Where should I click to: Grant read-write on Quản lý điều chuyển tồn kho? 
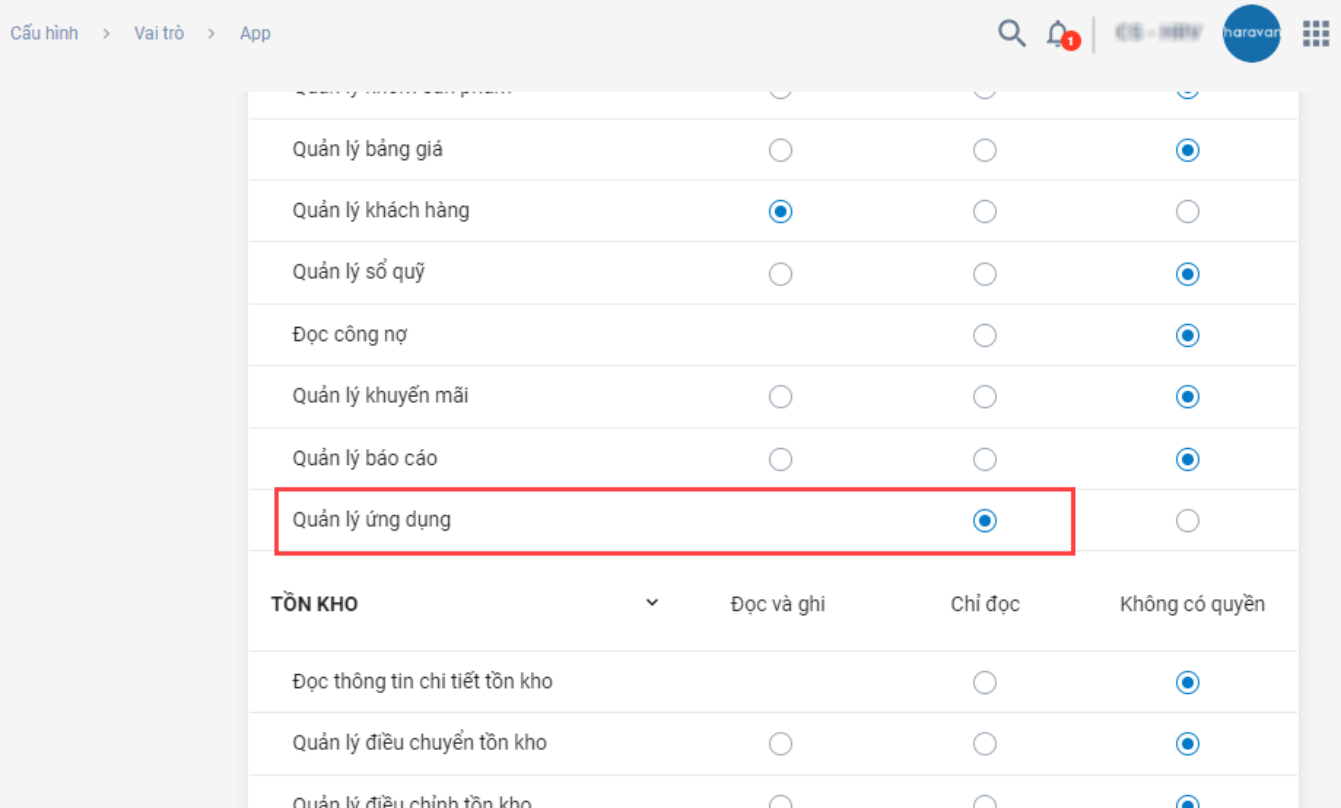pos(780,744)
